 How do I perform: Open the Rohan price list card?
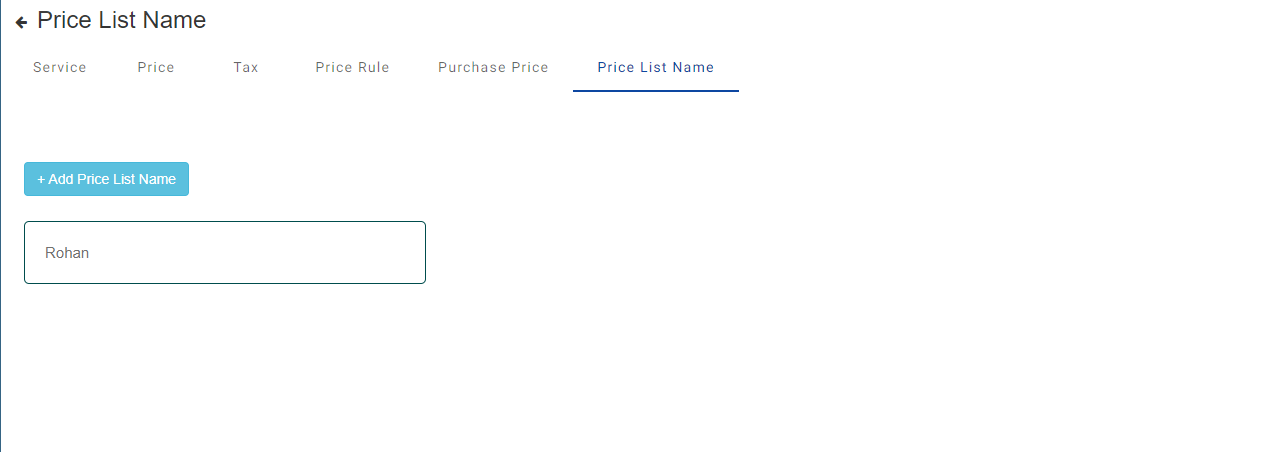point(225,252)
